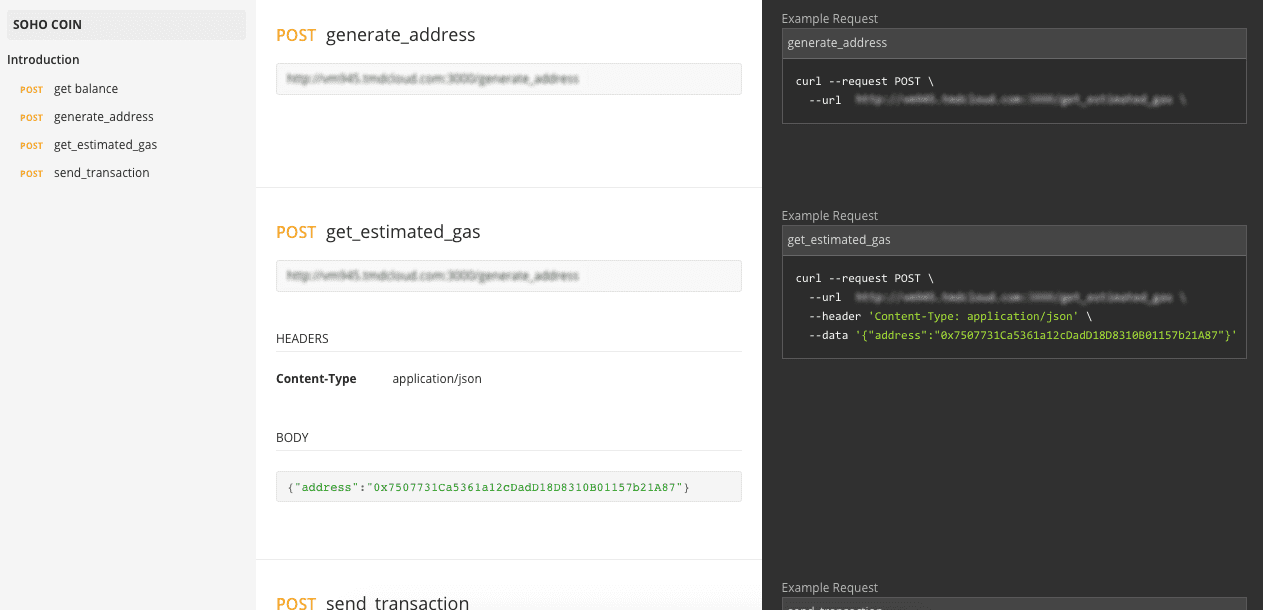Screen dimensions: 1263x610
Task: Select the --data line in get_estimated_gas example
Action: pos(1022,335)
